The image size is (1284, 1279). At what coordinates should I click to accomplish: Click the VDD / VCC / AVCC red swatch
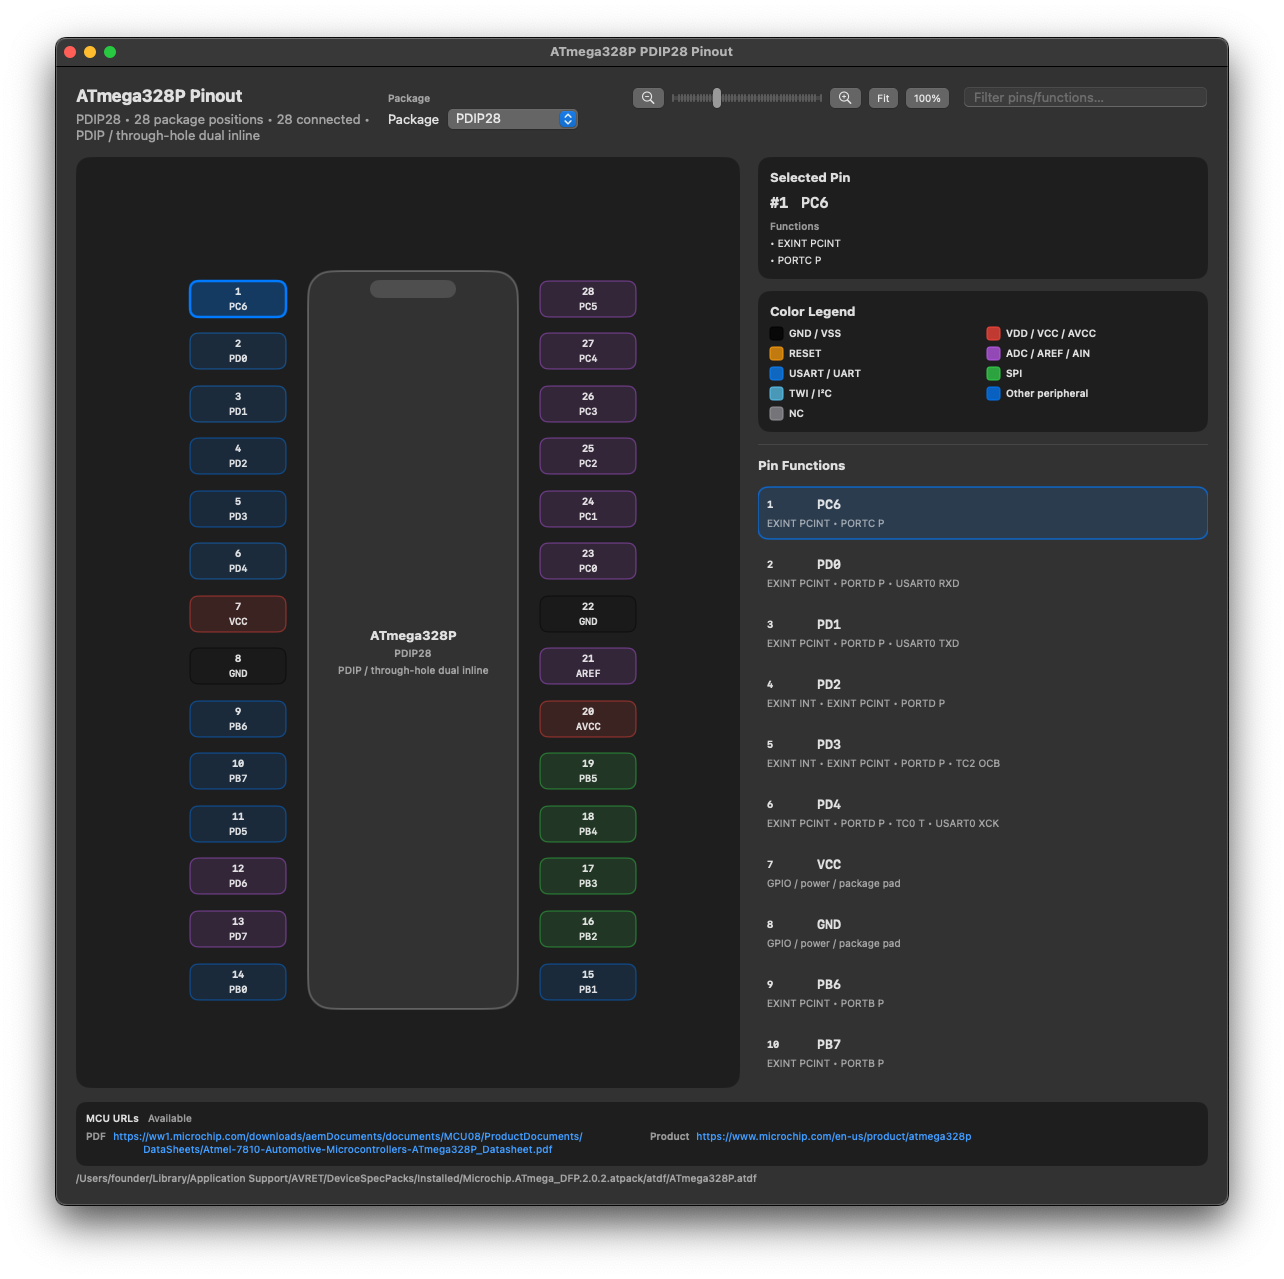click(x=993, y=333)
